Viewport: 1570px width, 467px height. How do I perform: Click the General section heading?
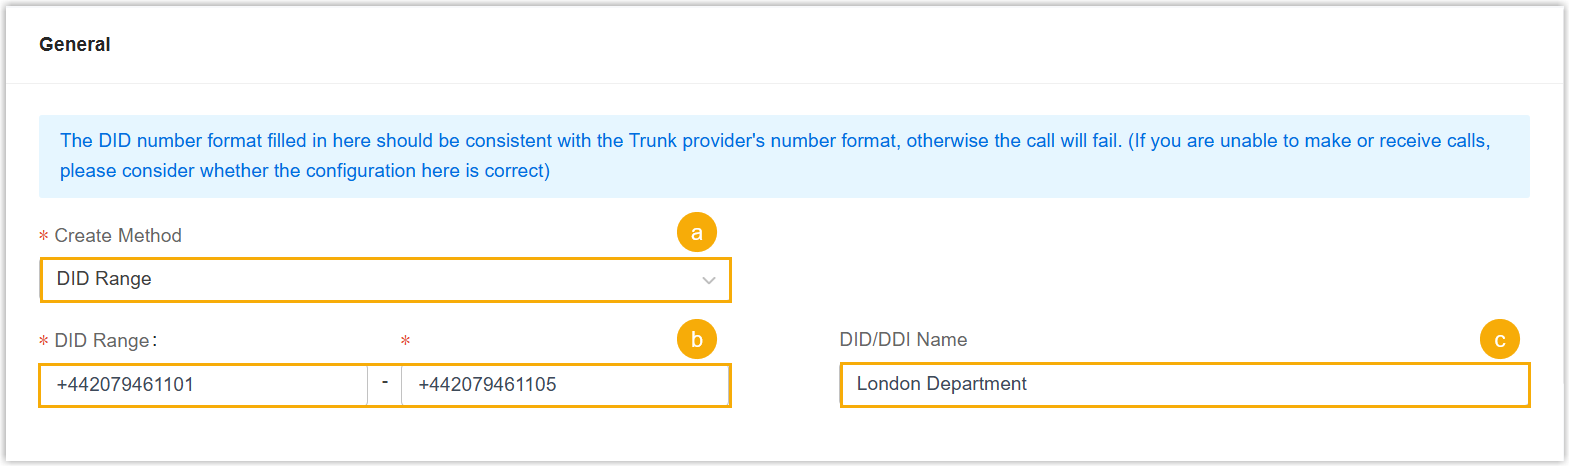tap(75, 45)
